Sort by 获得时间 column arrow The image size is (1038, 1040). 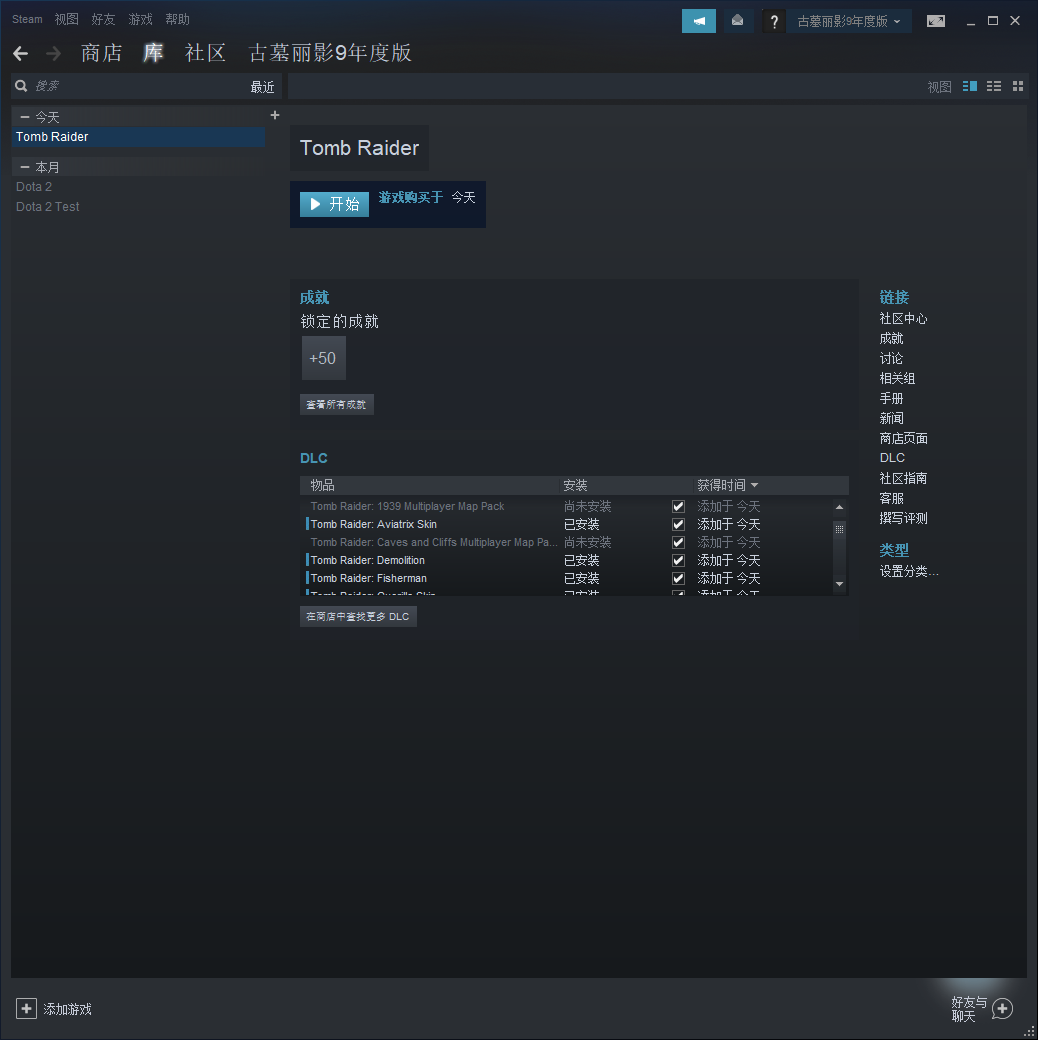click(x=754, y=486)
